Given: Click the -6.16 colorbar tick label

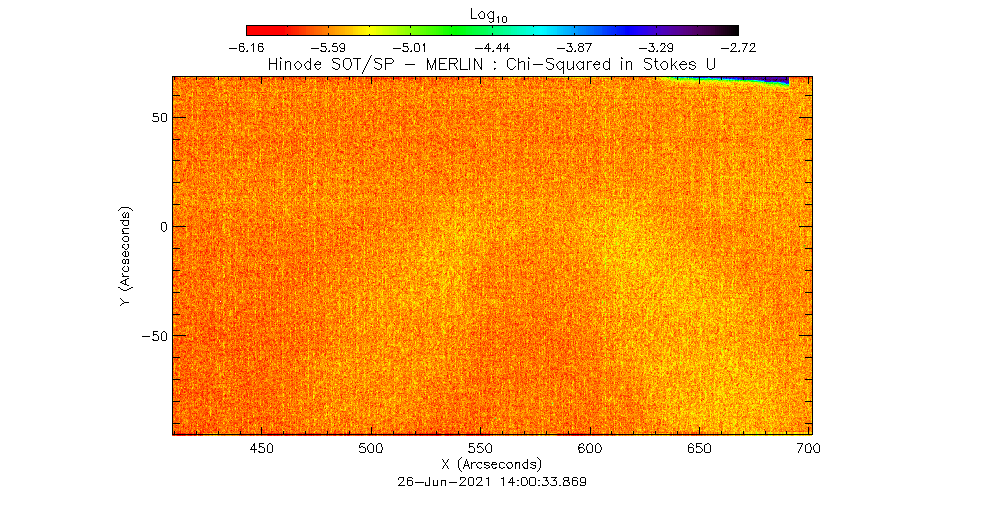Looking at the screenshot, I should point(246,47).
